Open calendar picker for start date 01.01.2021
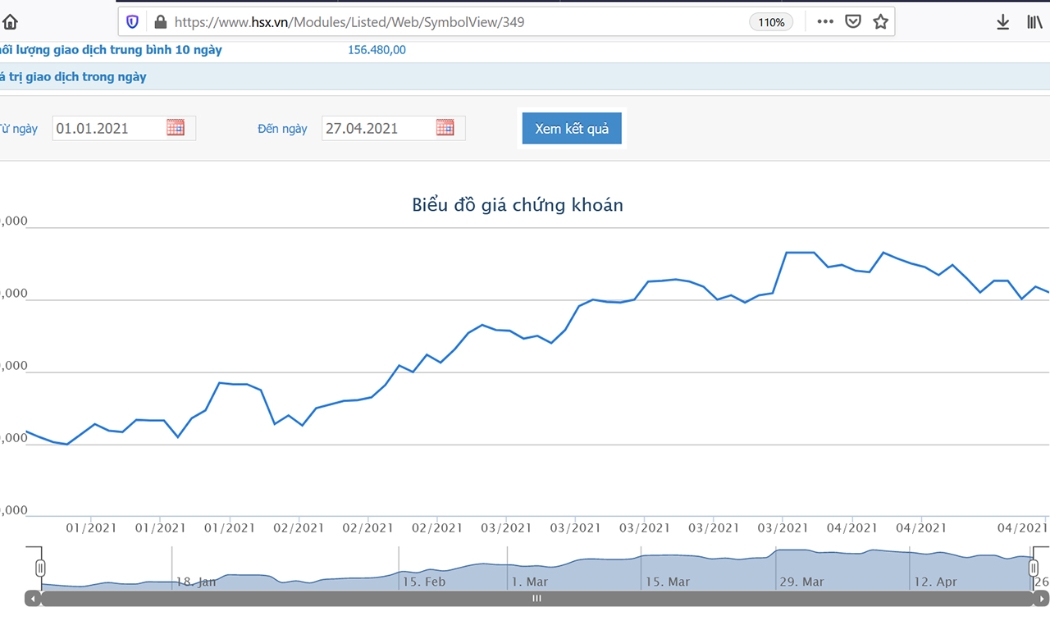The image size is (1050, 630). coord(175,127)
